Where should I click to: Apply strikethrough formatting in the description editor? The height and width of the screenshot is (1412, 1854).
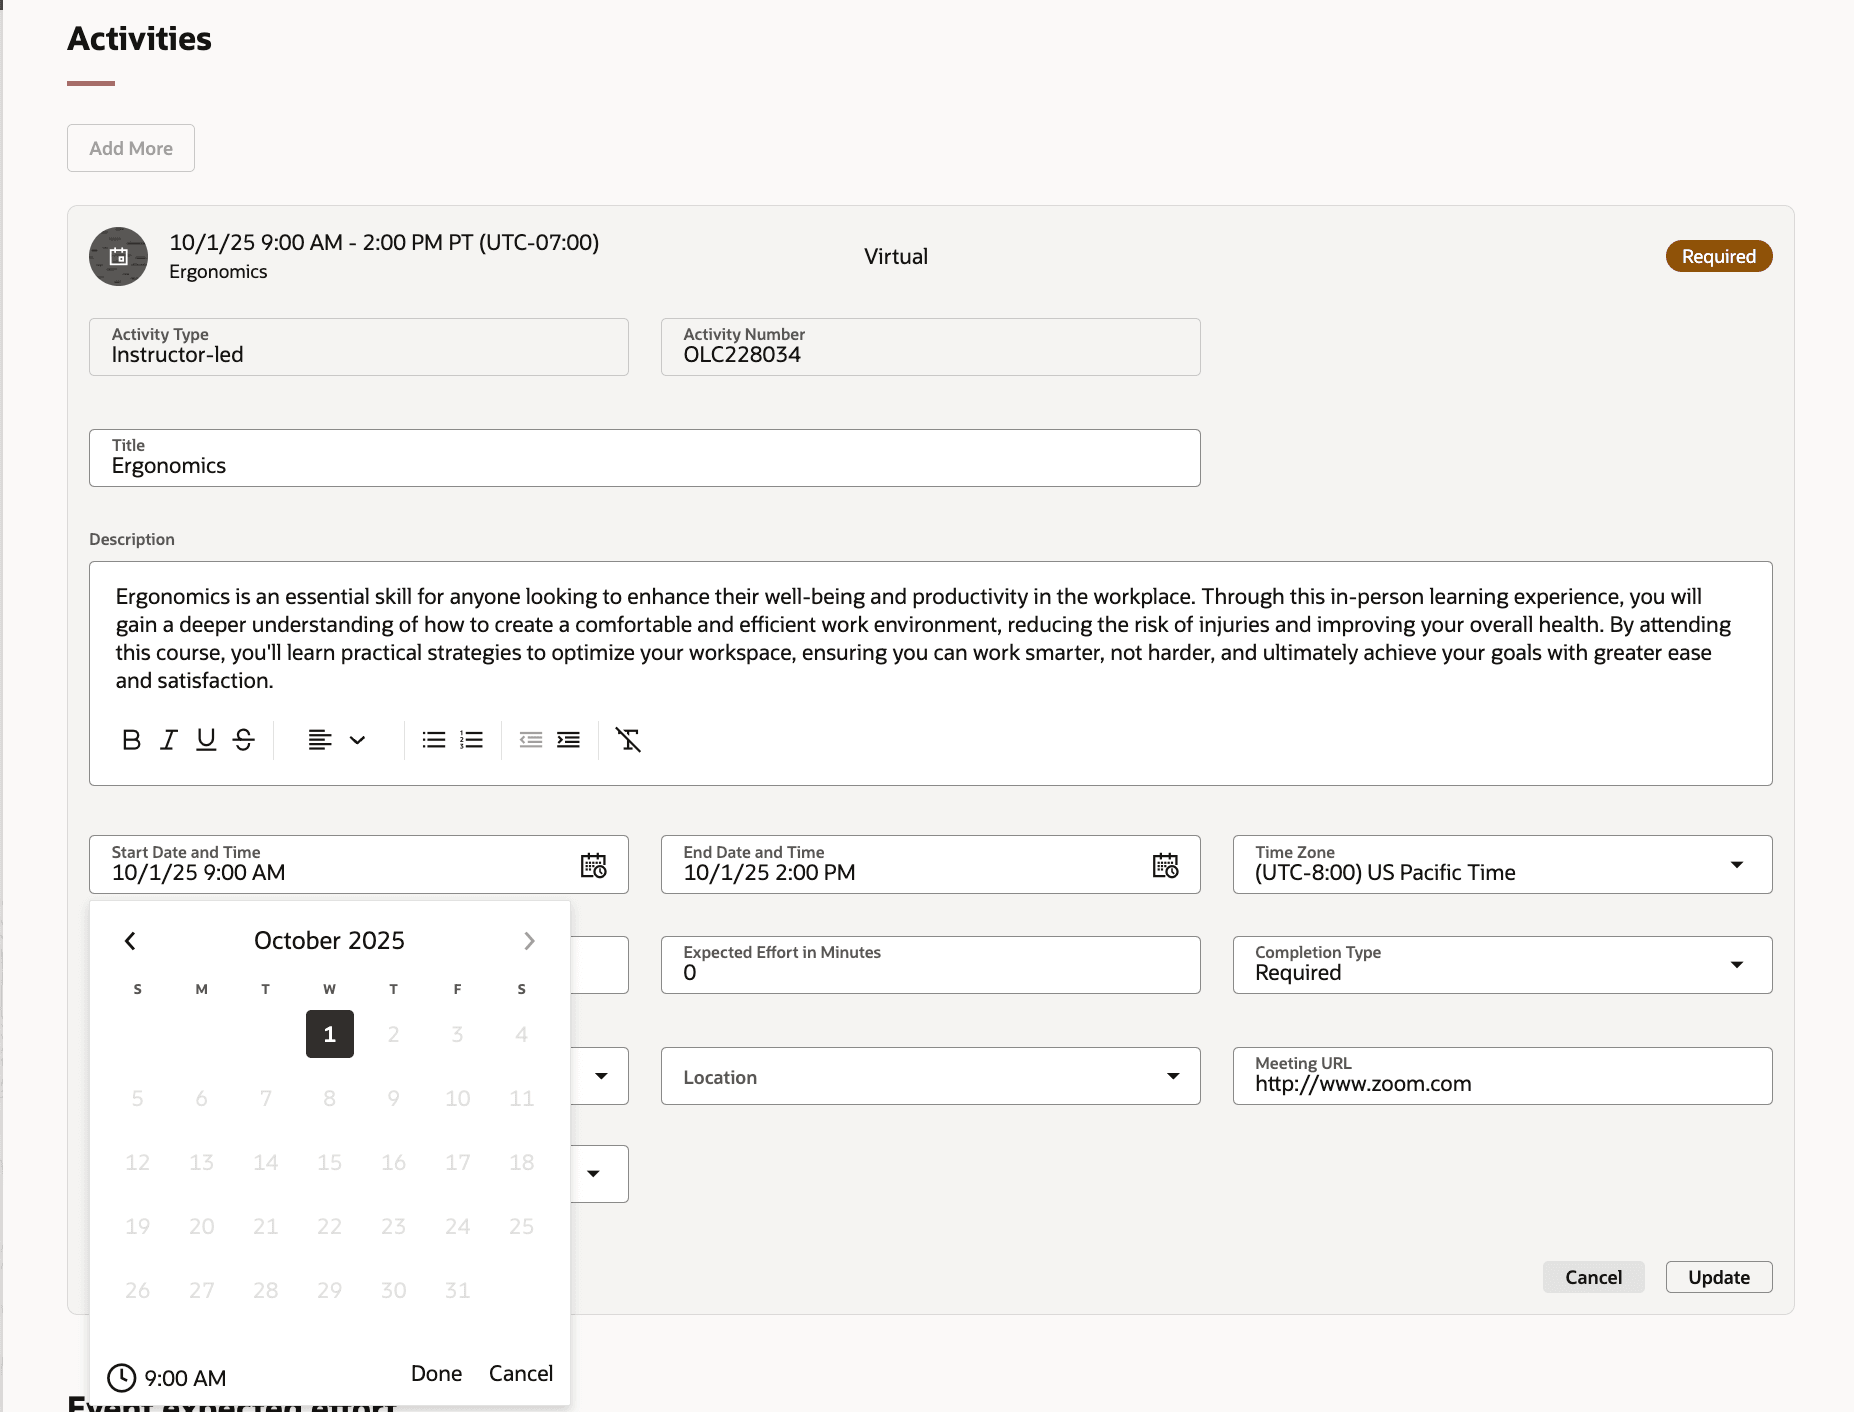(x=243, y=740)
